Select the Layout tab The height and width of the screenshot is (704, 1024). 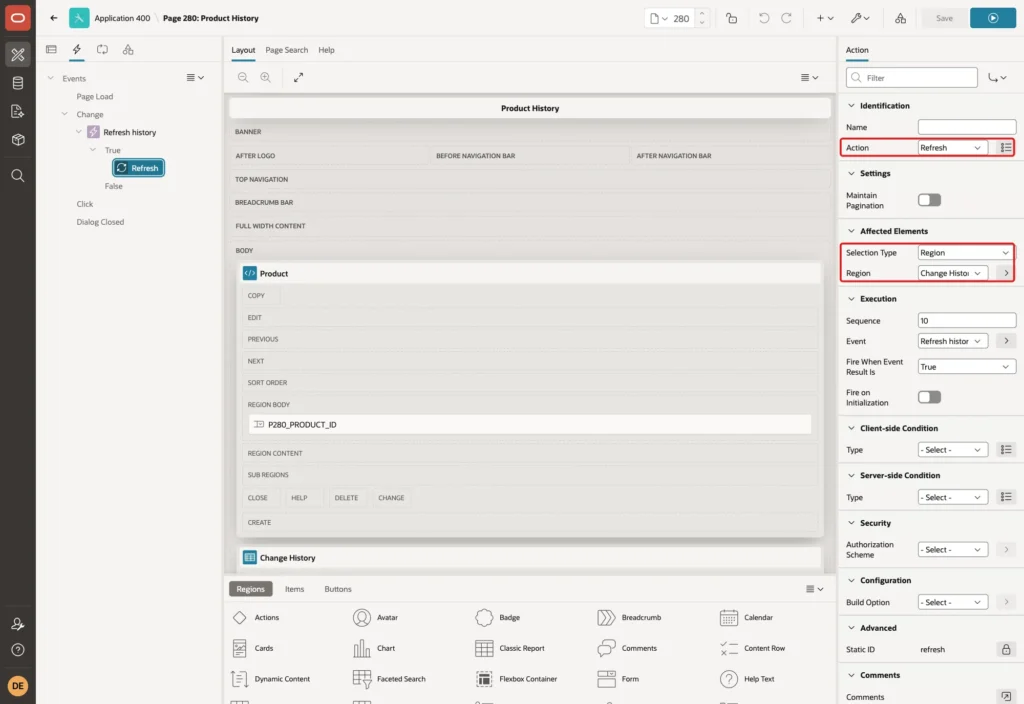(243, 50)
